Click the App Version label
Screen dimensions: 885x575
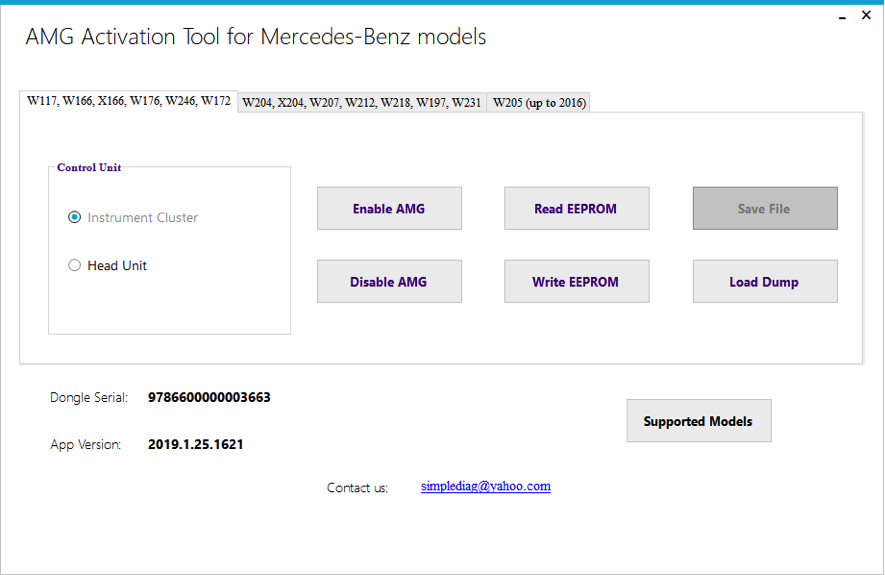click(x=85, y=445)
